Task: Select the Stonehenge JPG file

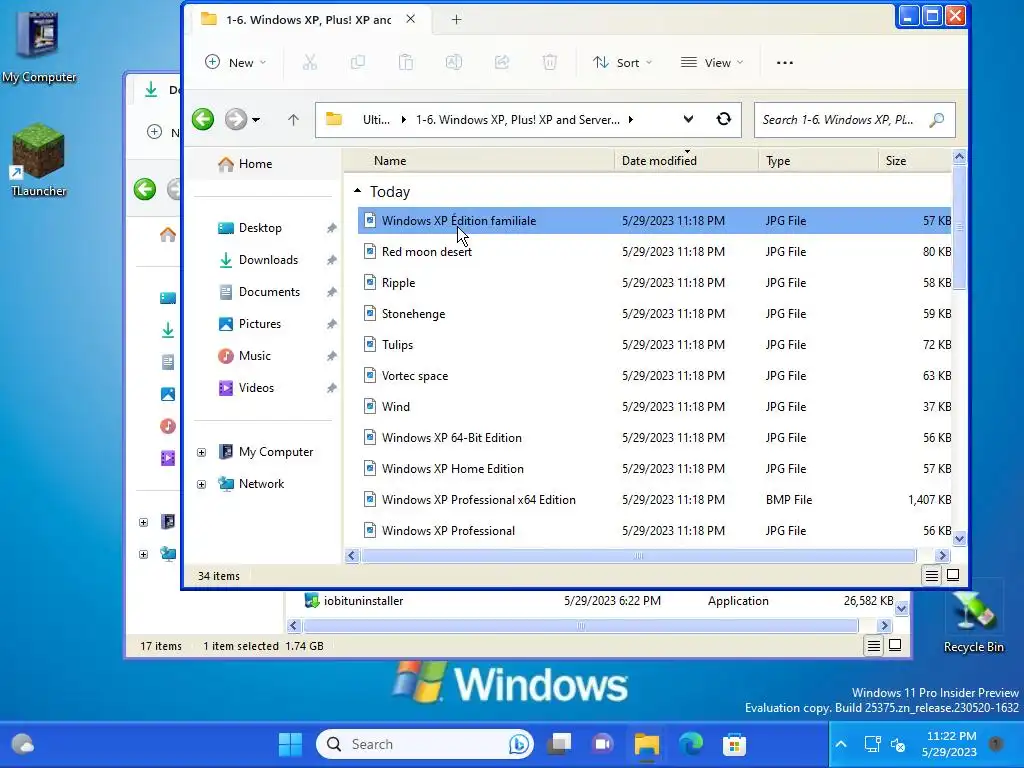Action: point(654,313)
